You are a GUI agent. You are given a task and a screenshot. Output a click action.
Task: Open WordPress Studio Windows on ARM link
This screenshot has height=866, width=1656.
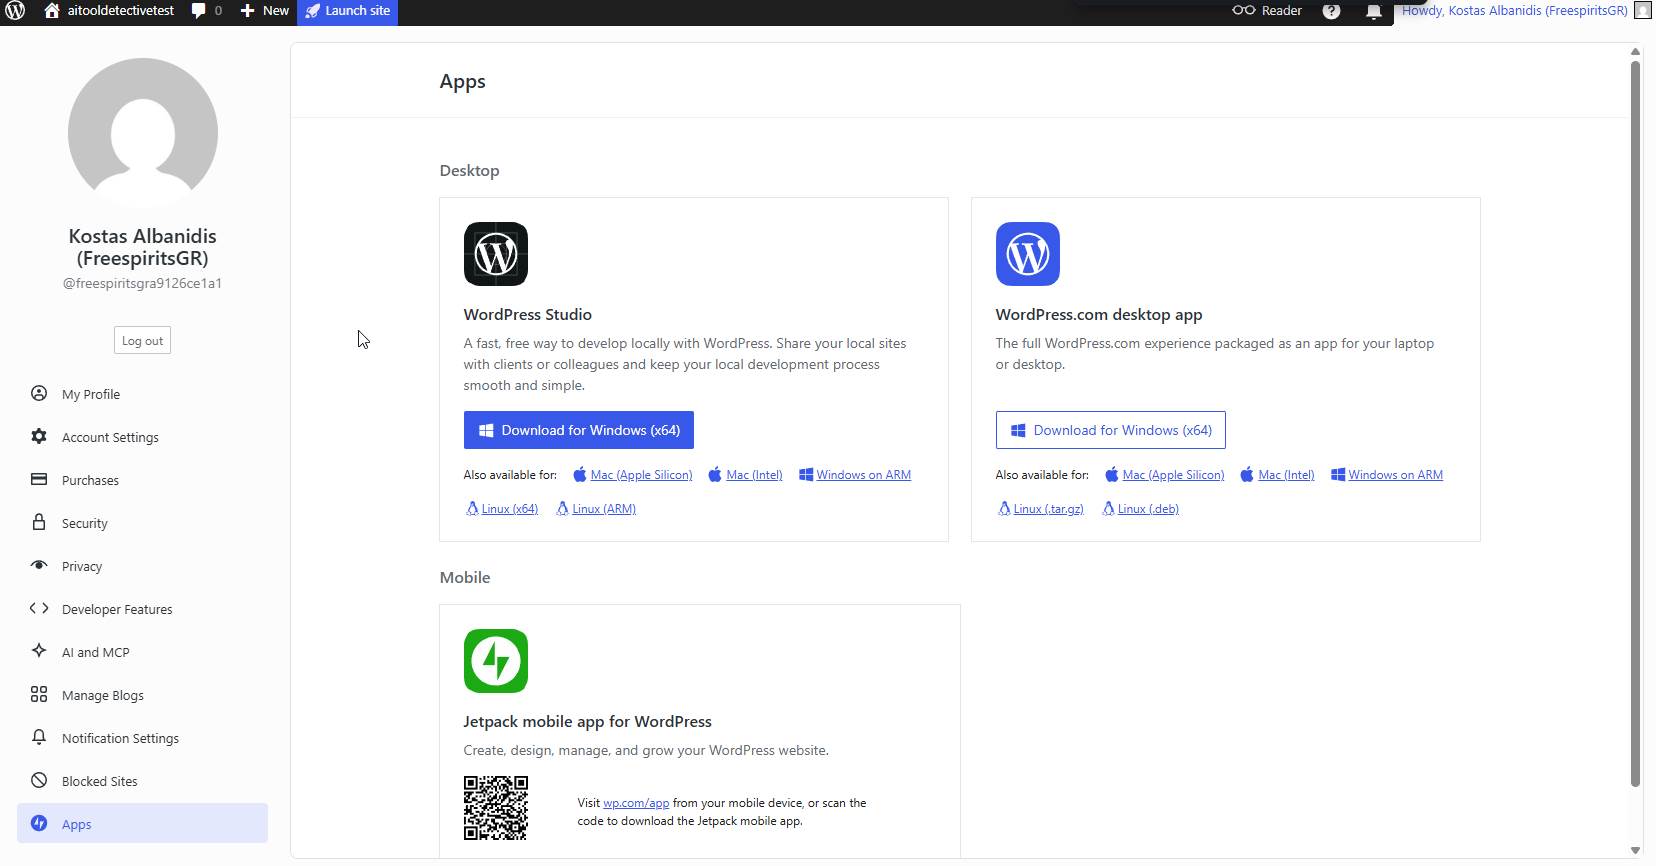(863, 475)
